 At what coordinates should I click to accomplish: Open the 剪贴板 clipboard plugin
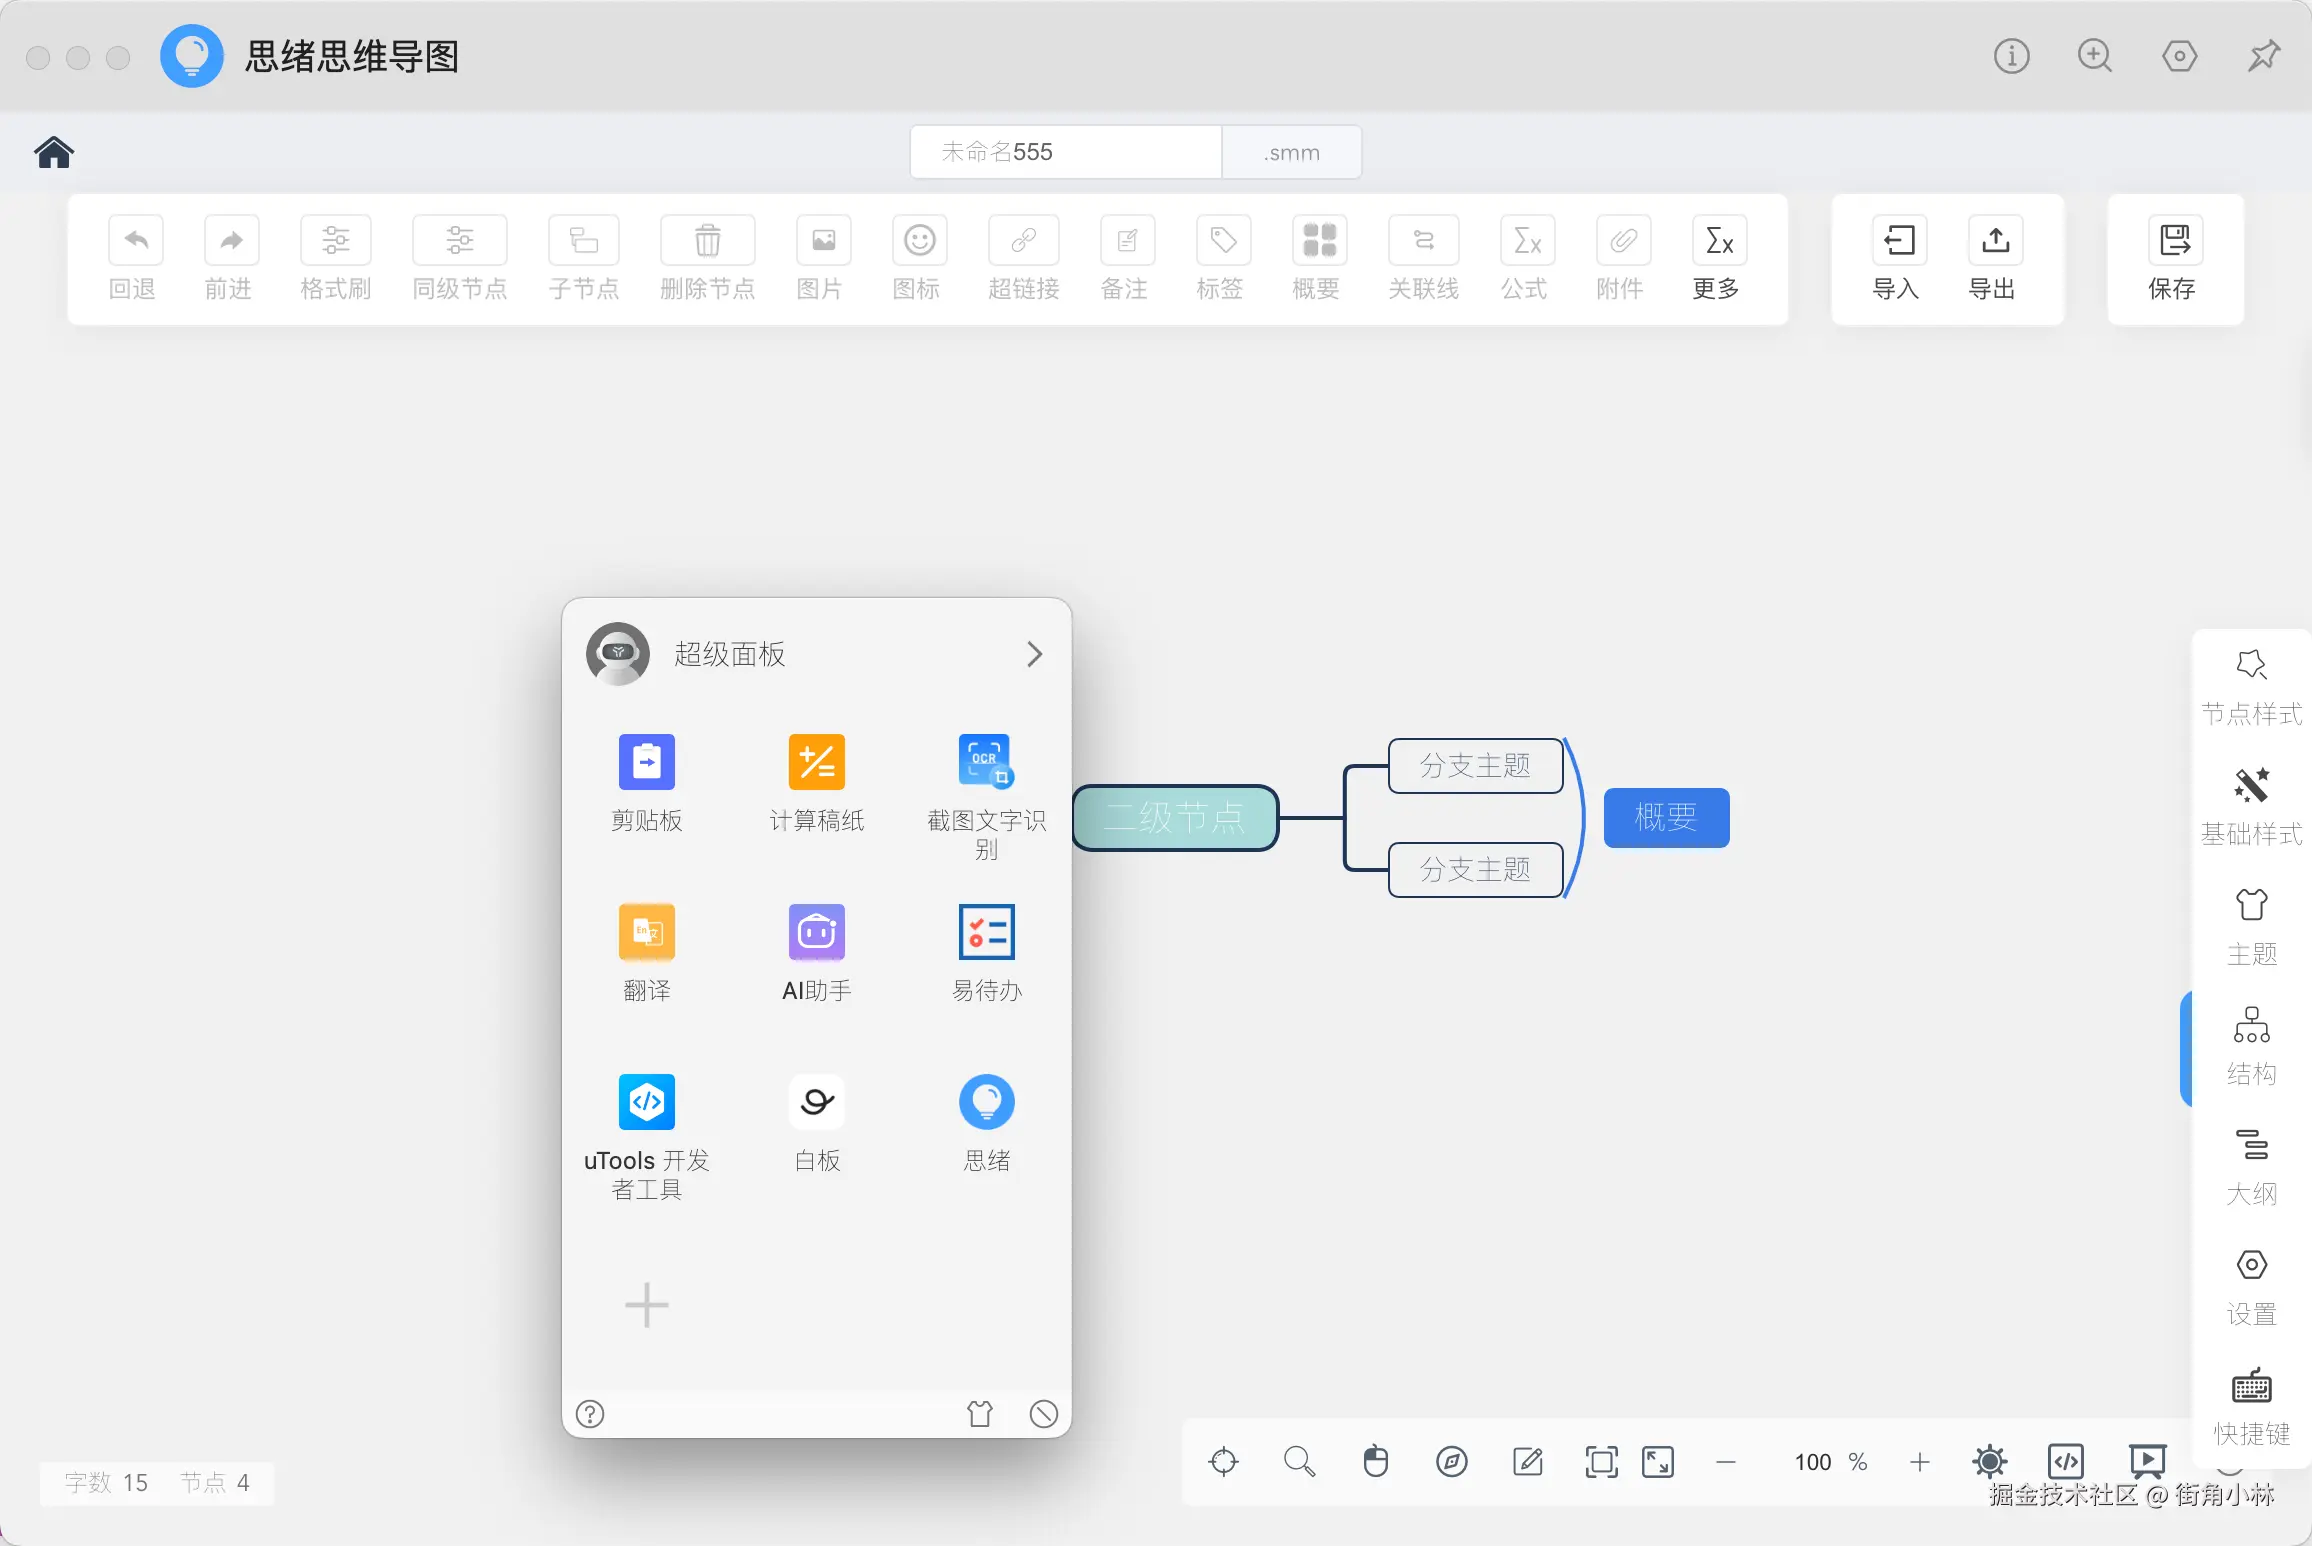(646, 762)
